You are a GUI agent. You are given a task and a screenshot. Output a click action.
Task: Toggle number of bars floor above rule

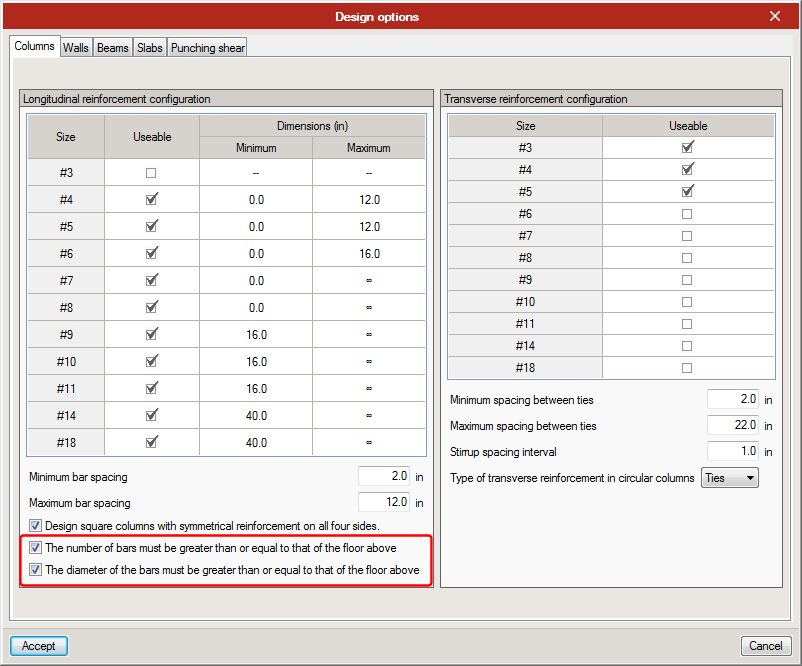coord(36,548)
